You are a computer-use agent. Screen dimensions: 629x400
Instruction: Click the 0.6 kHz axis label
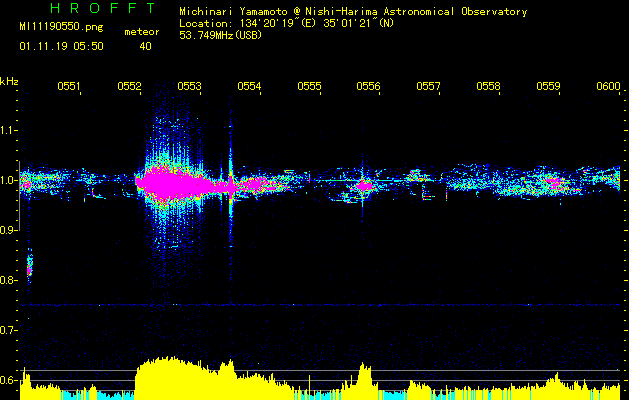(7, 380)
